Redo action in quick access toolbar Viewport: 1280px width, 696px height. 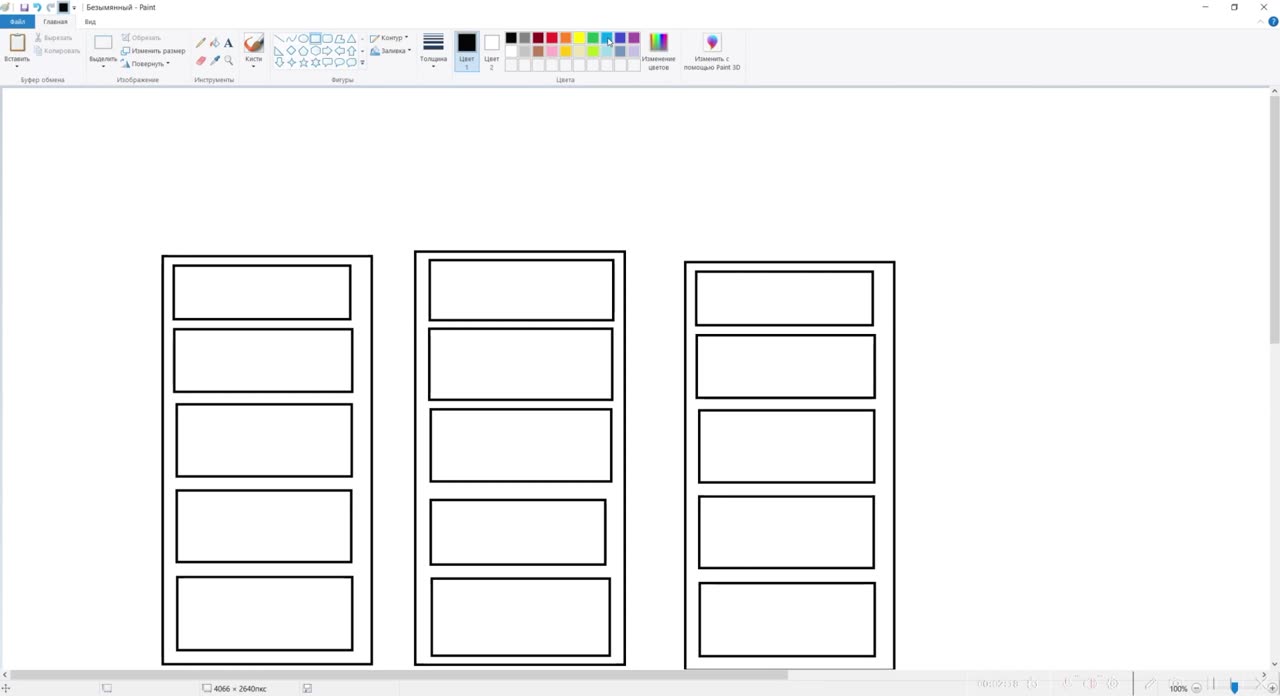(x=50, y=7)
